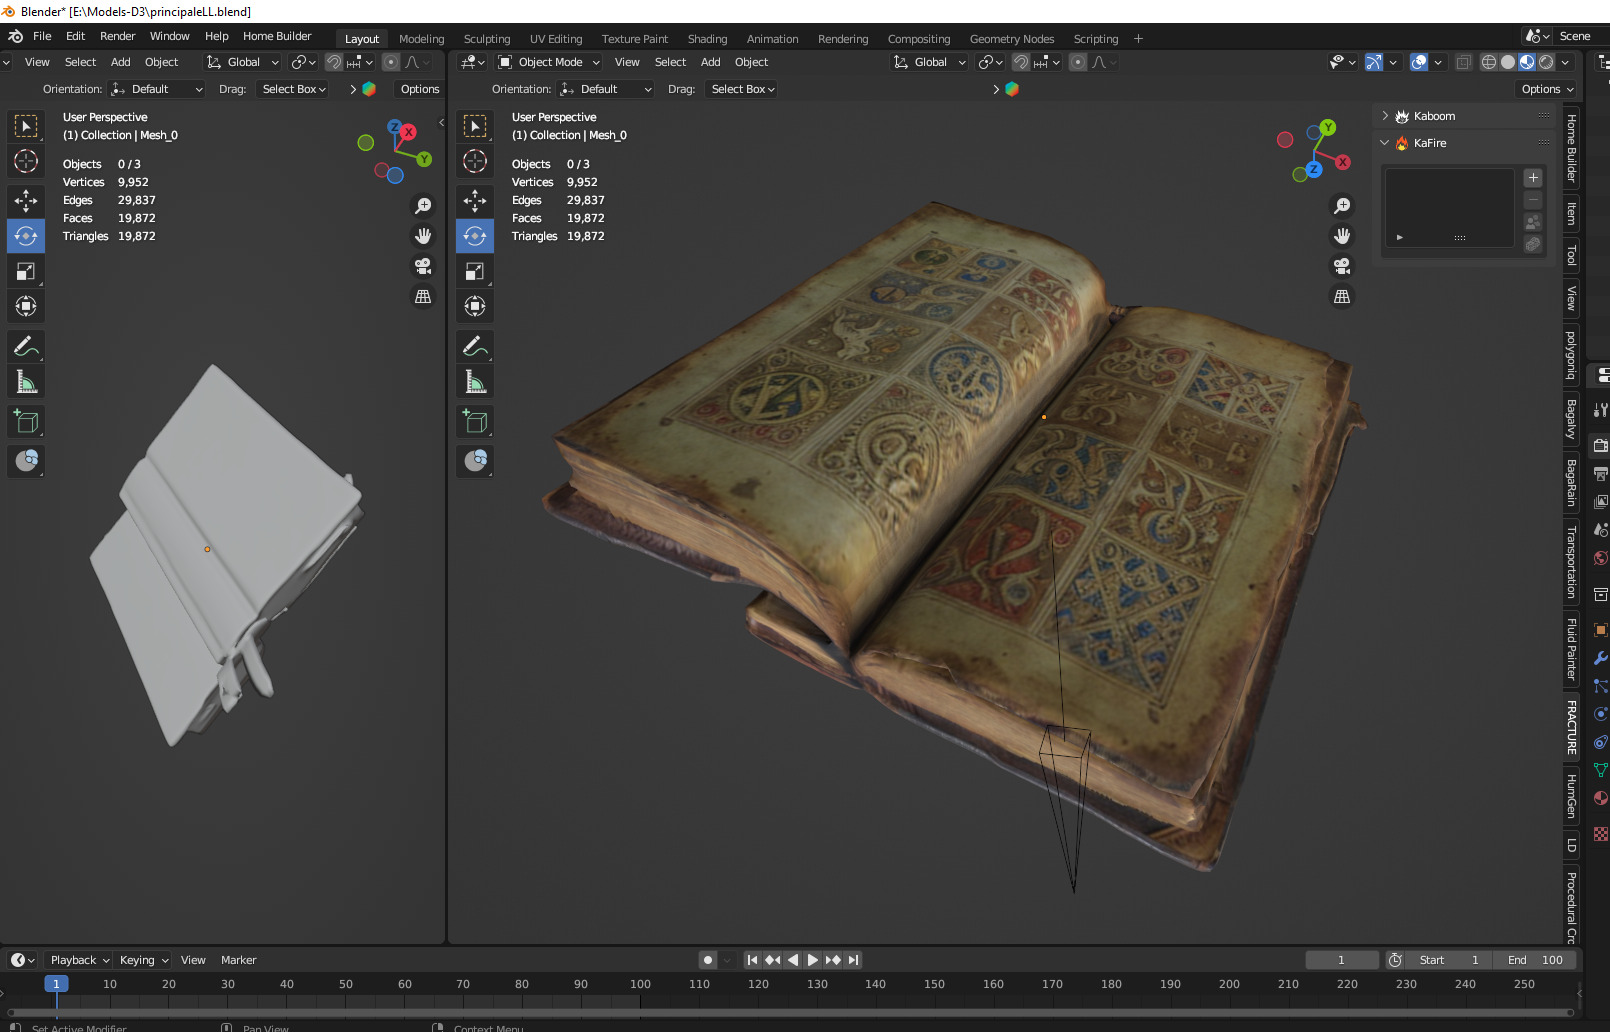Open the Material properties tab icon

(1600, 798)
